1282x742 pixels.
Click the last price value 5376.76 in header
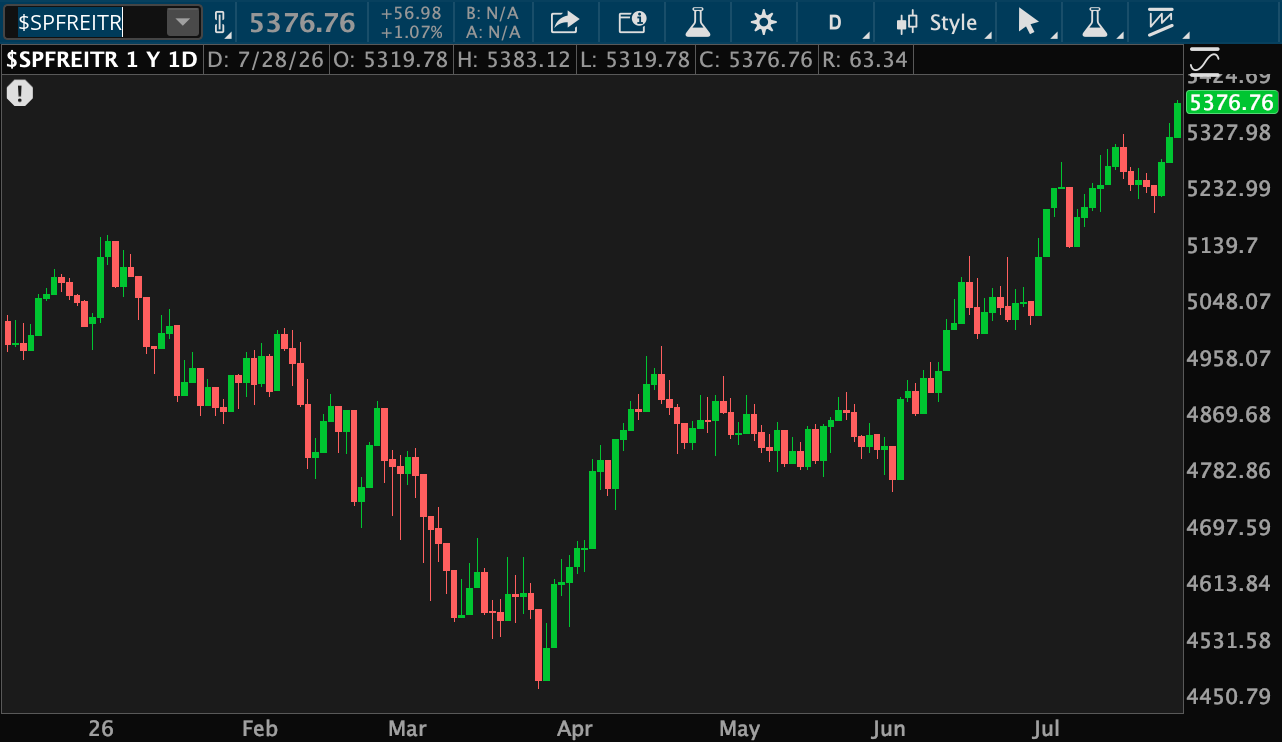[302, 22]
